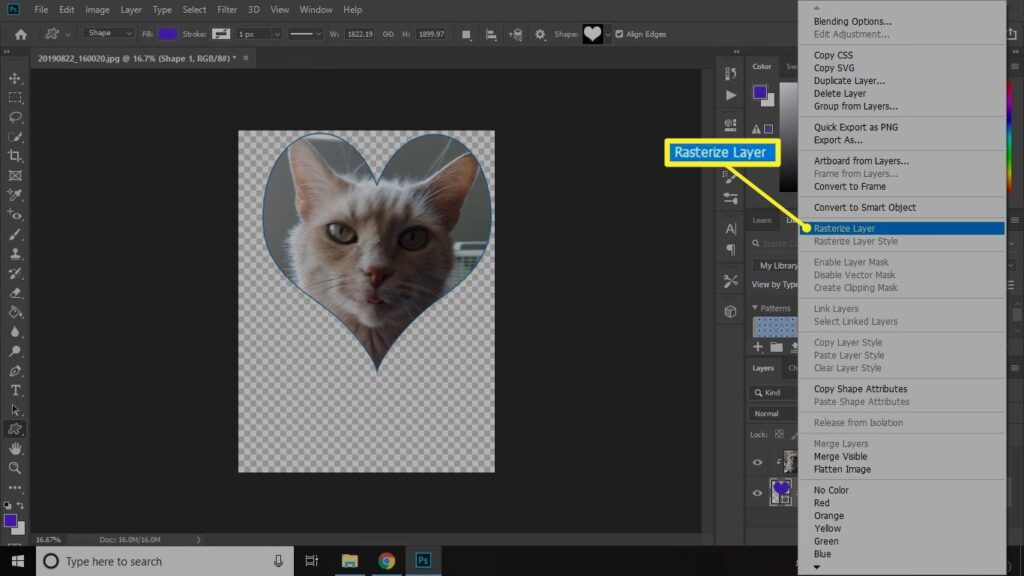Select the Move tool

pyautogui.click(x=15, y=78)
